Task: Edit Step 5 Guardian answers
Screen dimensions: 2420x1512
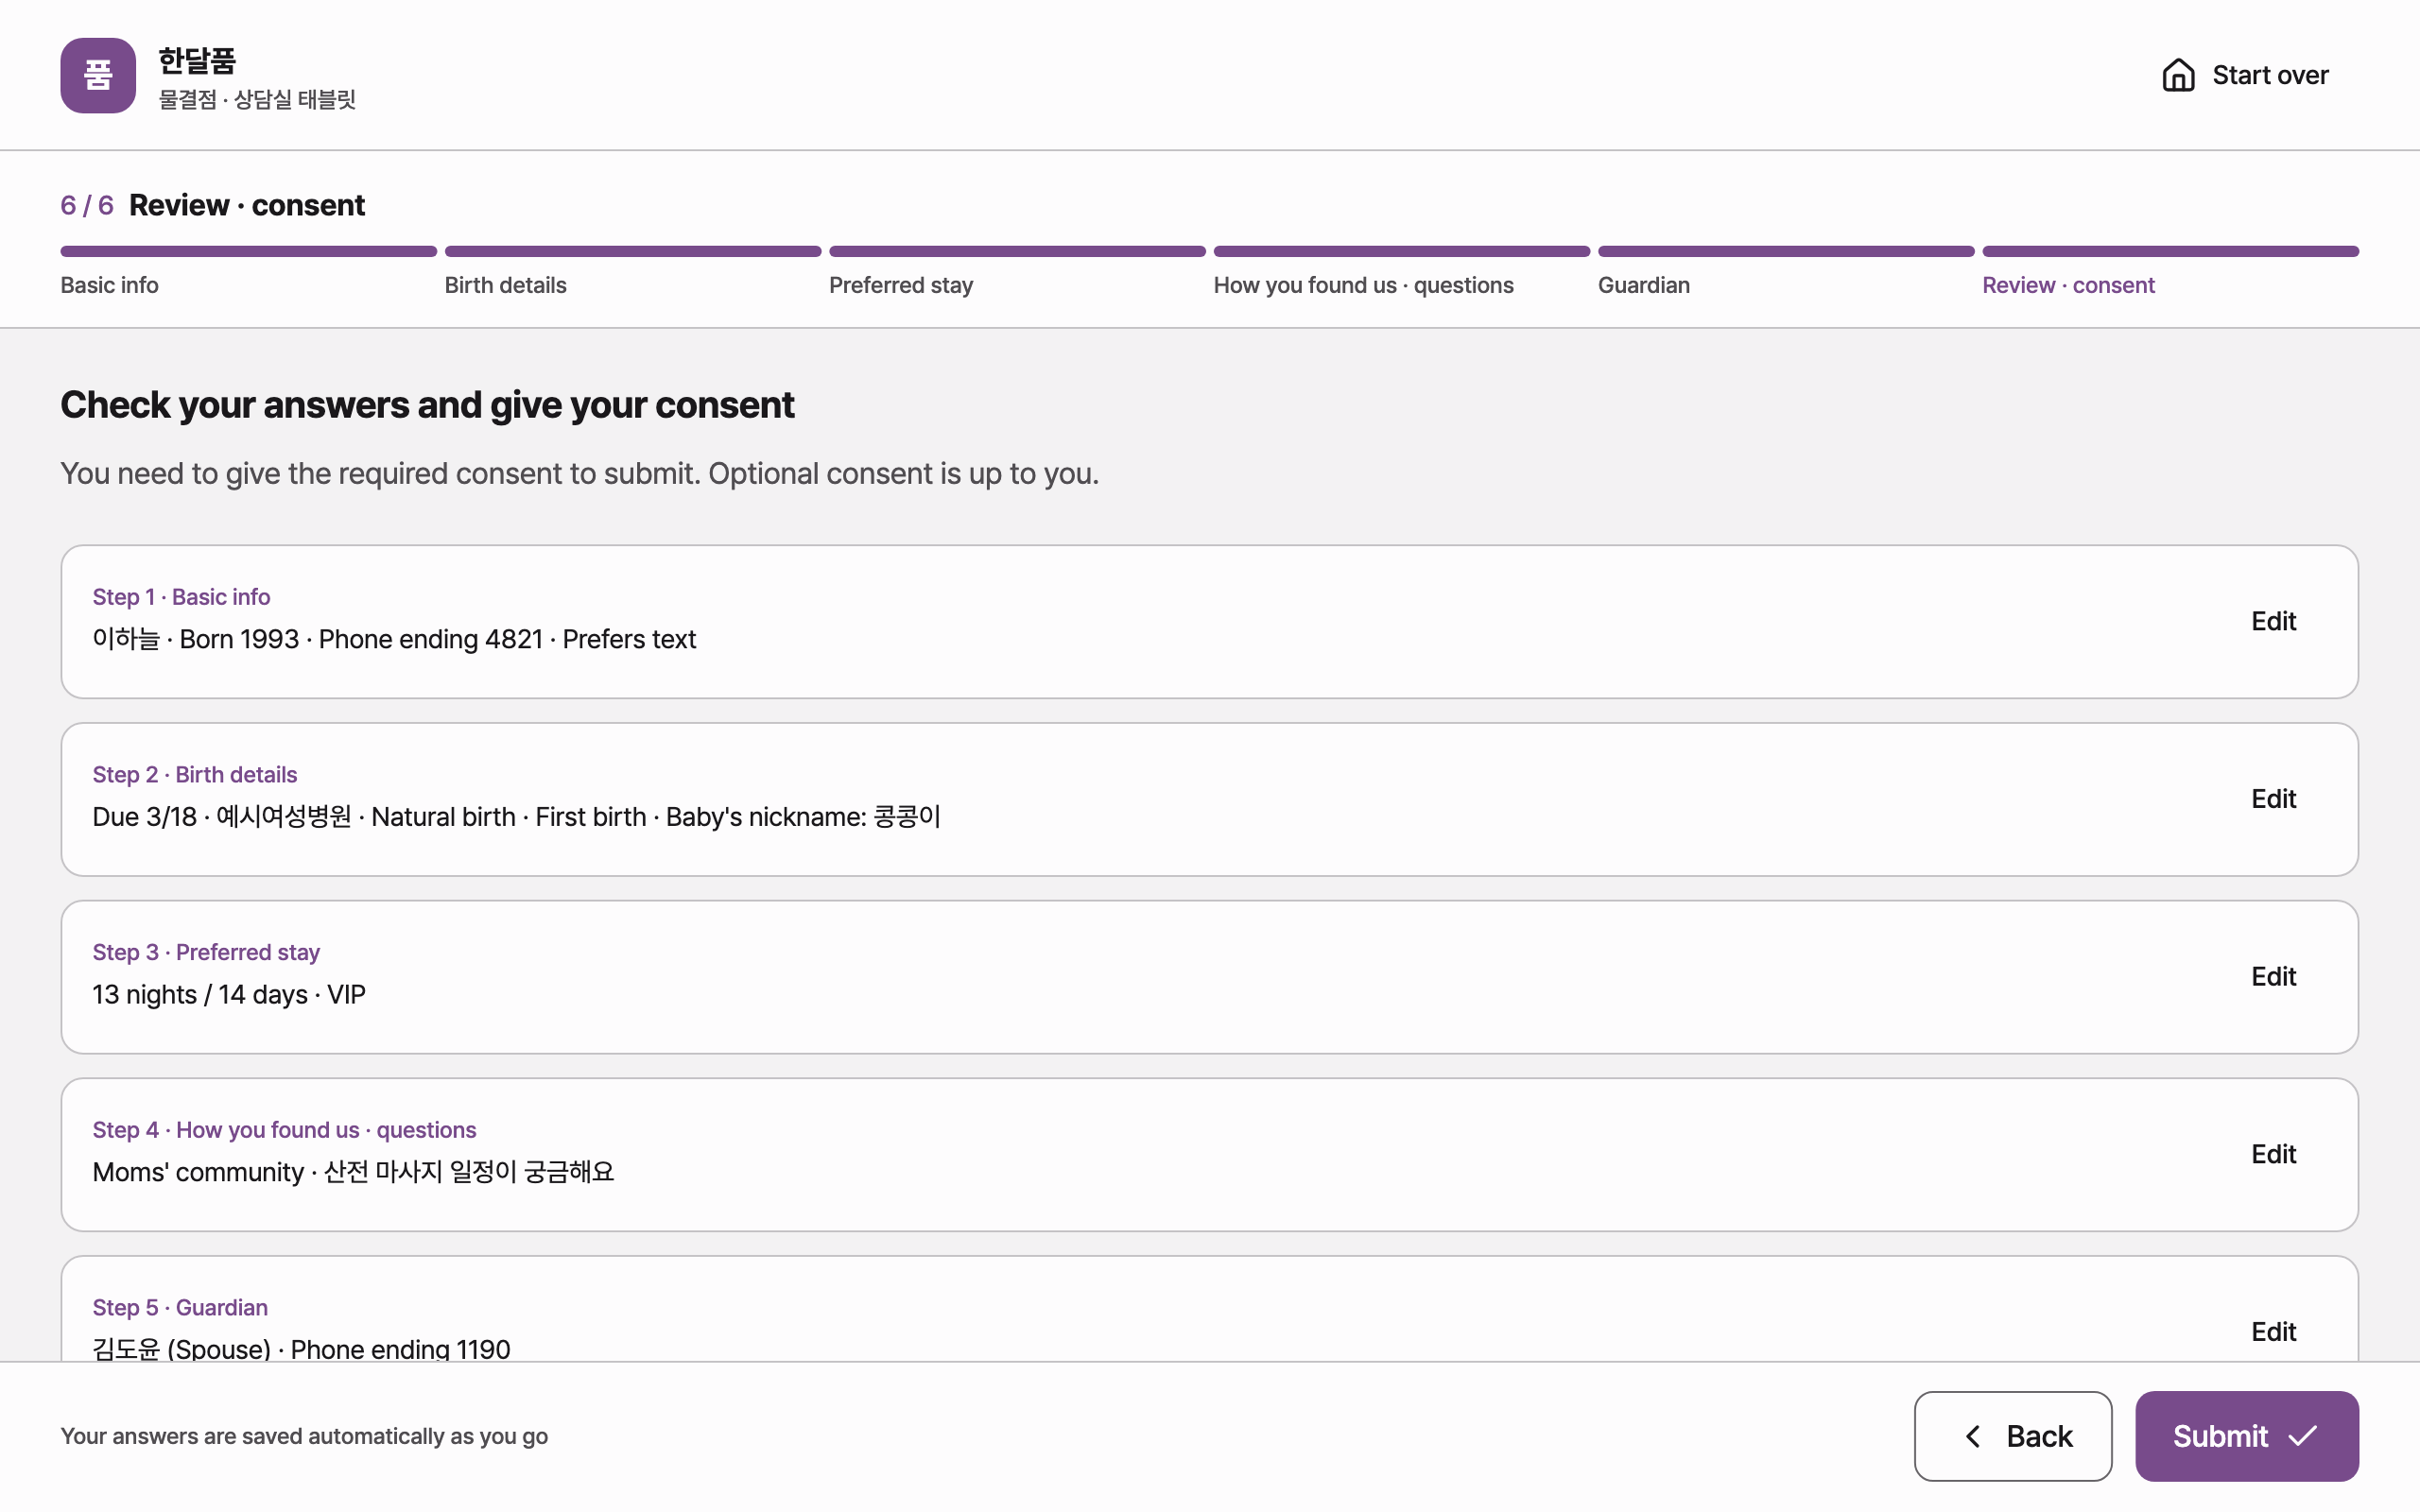Action: 2273,1331
